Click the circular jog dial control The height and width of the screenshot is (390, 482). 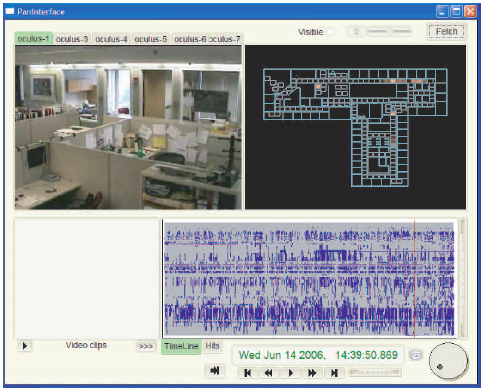(x=448, y=361)
